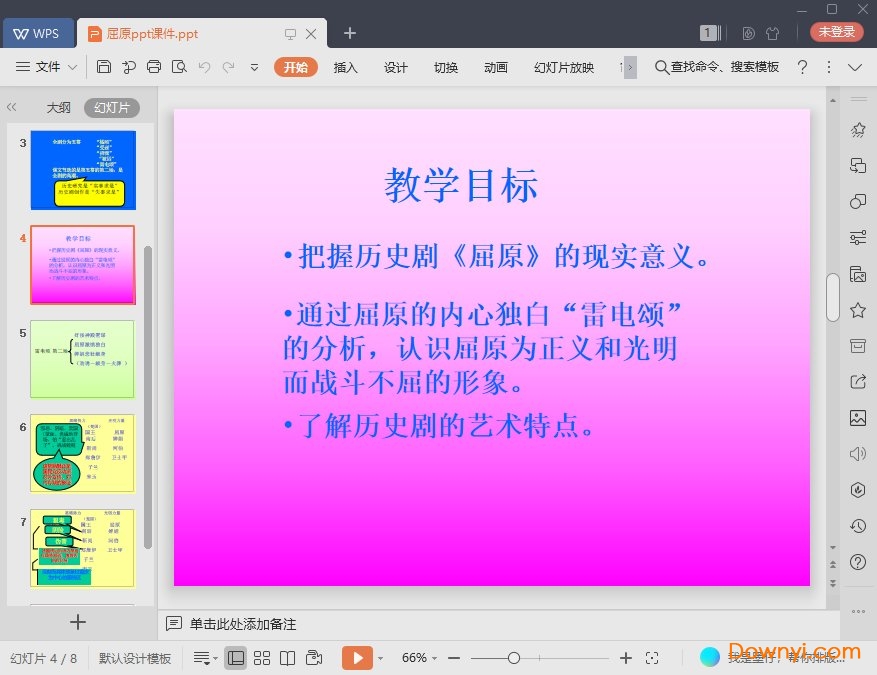The width and height of the screenshot is (877, 675).
Task: Click the zoom slider handle
Action: tap(514, 658)
